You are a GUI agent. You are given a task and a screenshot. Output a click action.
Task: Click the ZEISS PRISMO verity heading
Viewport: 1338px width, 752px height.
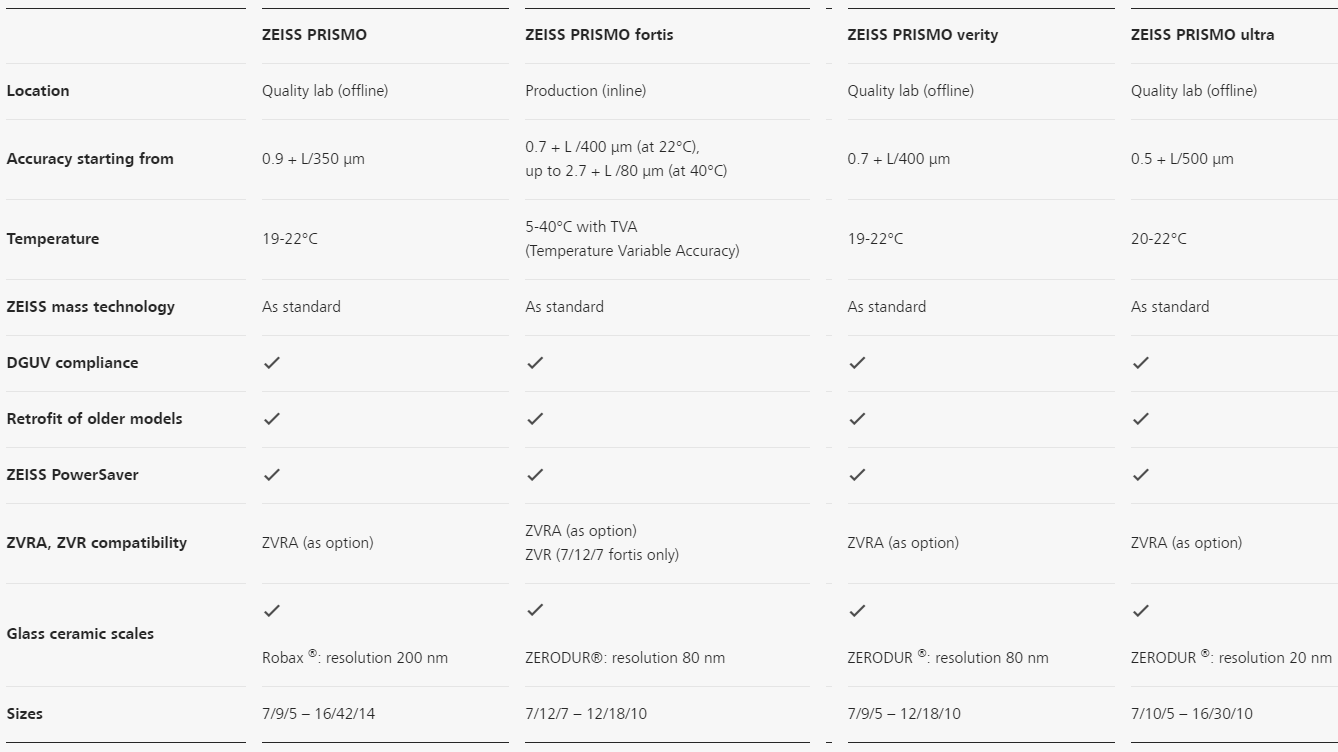click(922, 35)
